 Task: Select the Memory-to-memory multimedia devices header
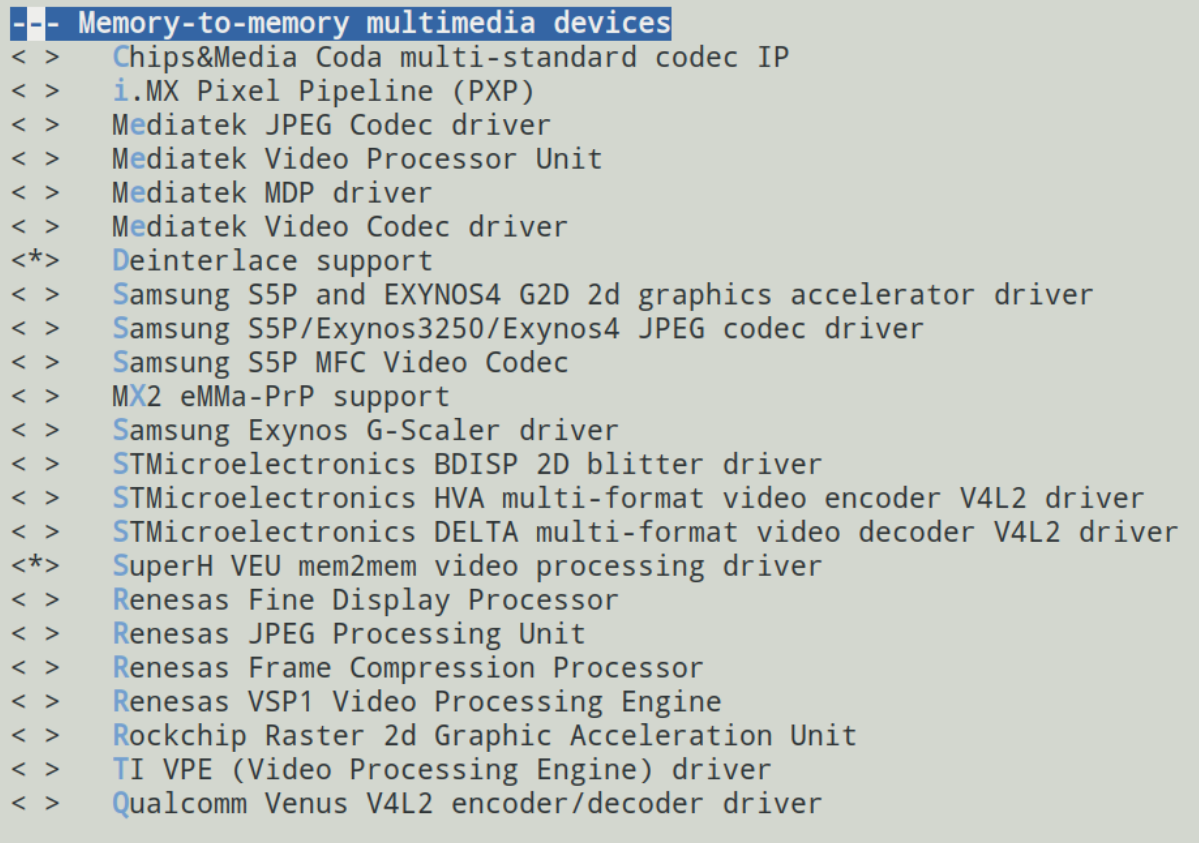pyautogui.click(x=341, y=23)
